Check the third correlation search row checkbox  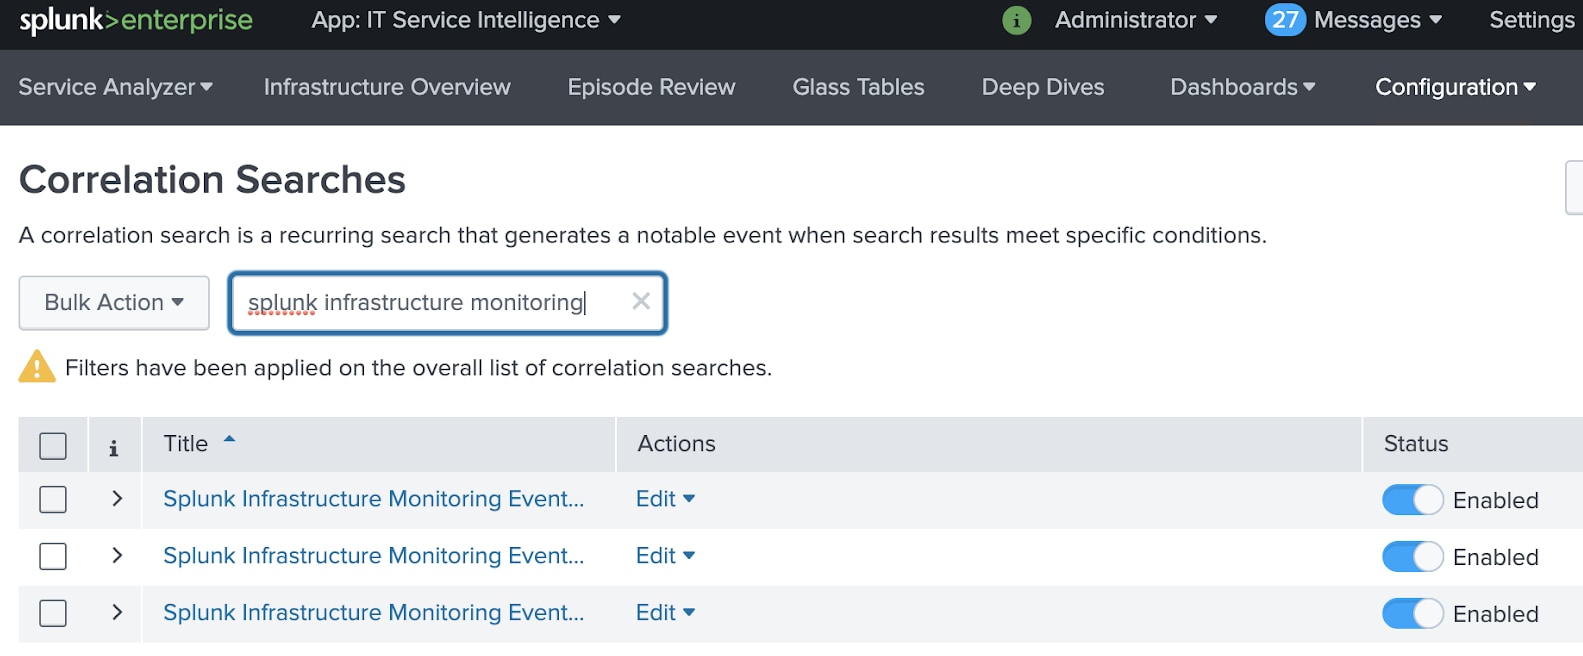(53, 613)
